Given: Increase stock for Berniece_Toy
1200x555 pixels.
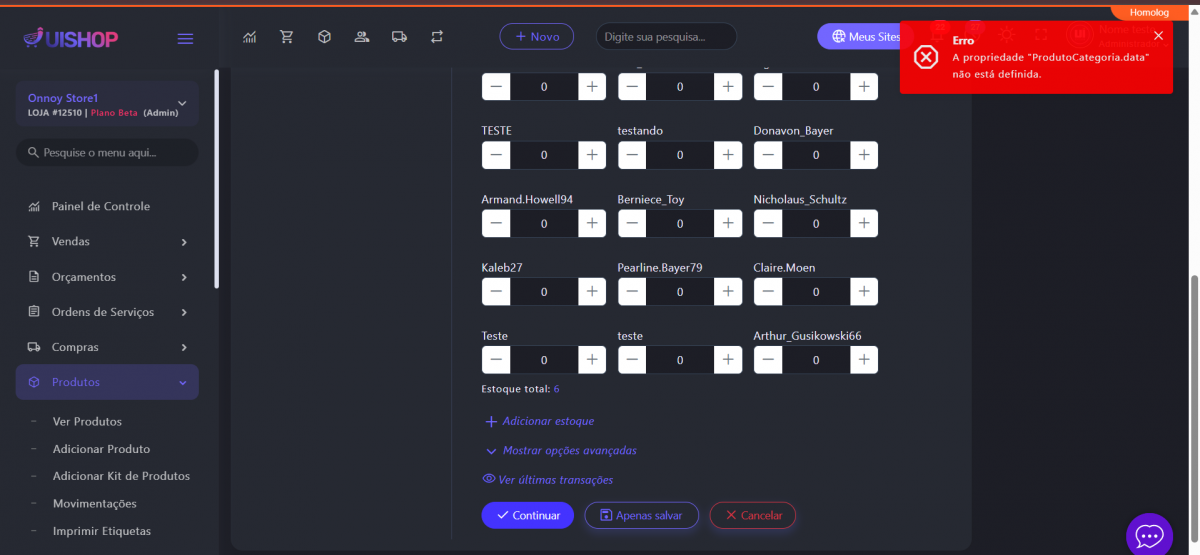Looking at the screenshot, I should tap(728, 223).
